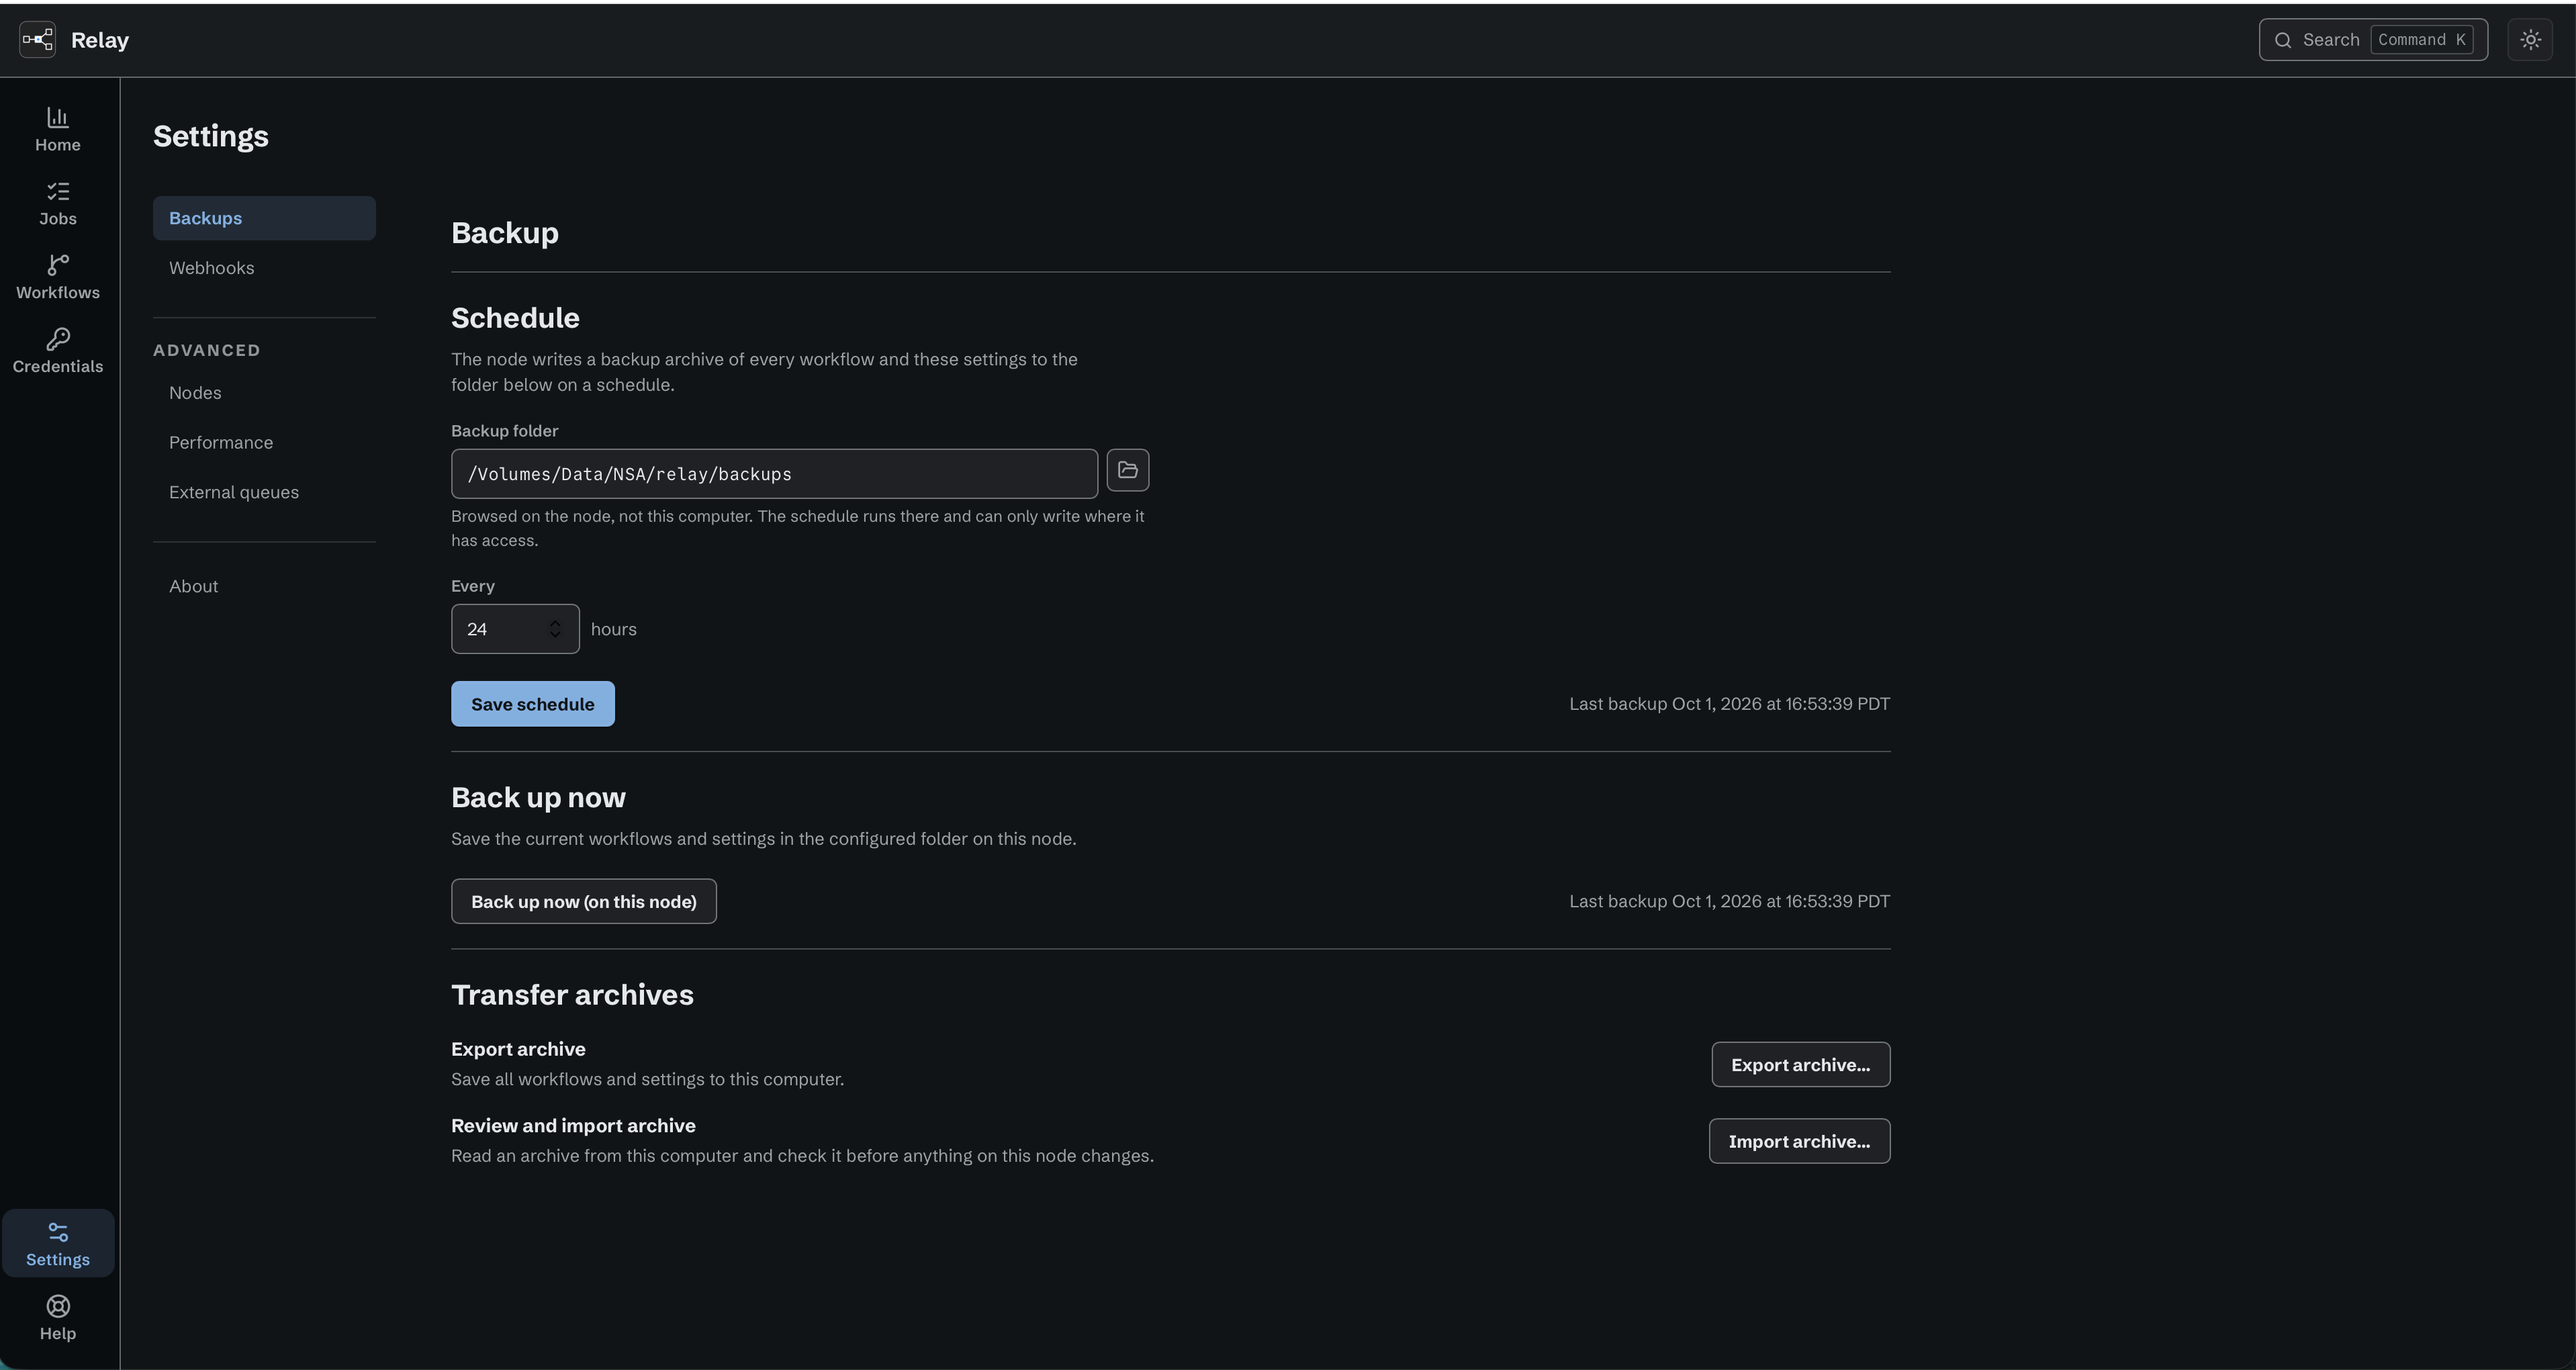Click the Relay logo icon
This screenshot has width=2576, height=1370.
pos(38,40)
